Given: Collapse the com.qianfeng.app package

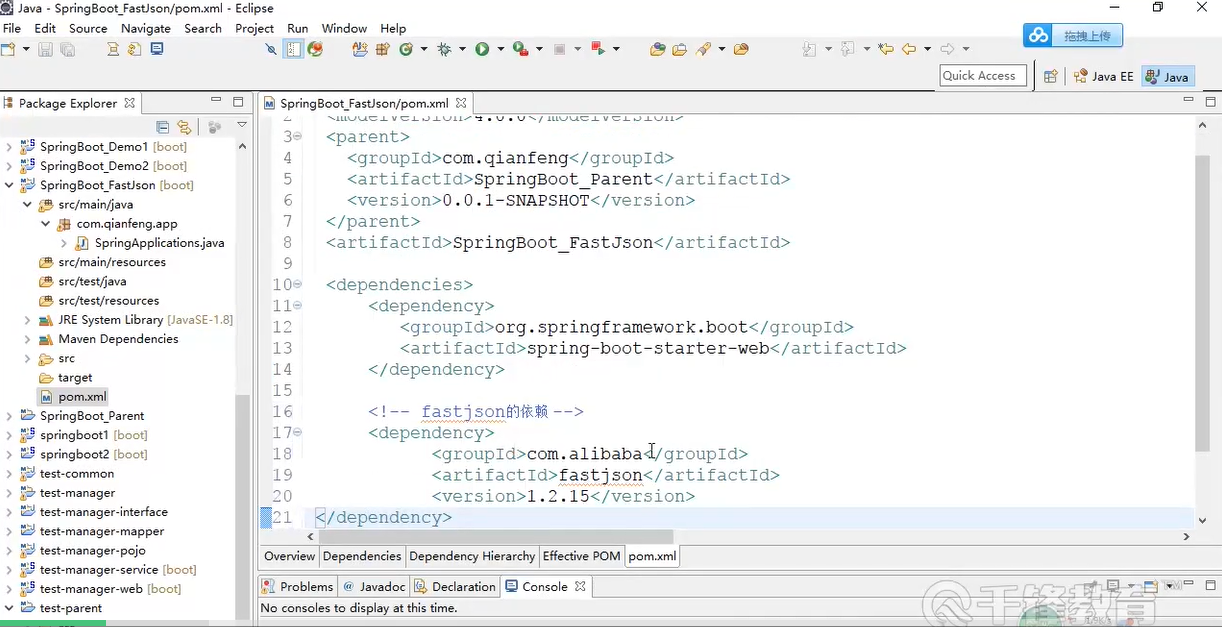Looking at the screenshot, I should click(x=46, y=223).
